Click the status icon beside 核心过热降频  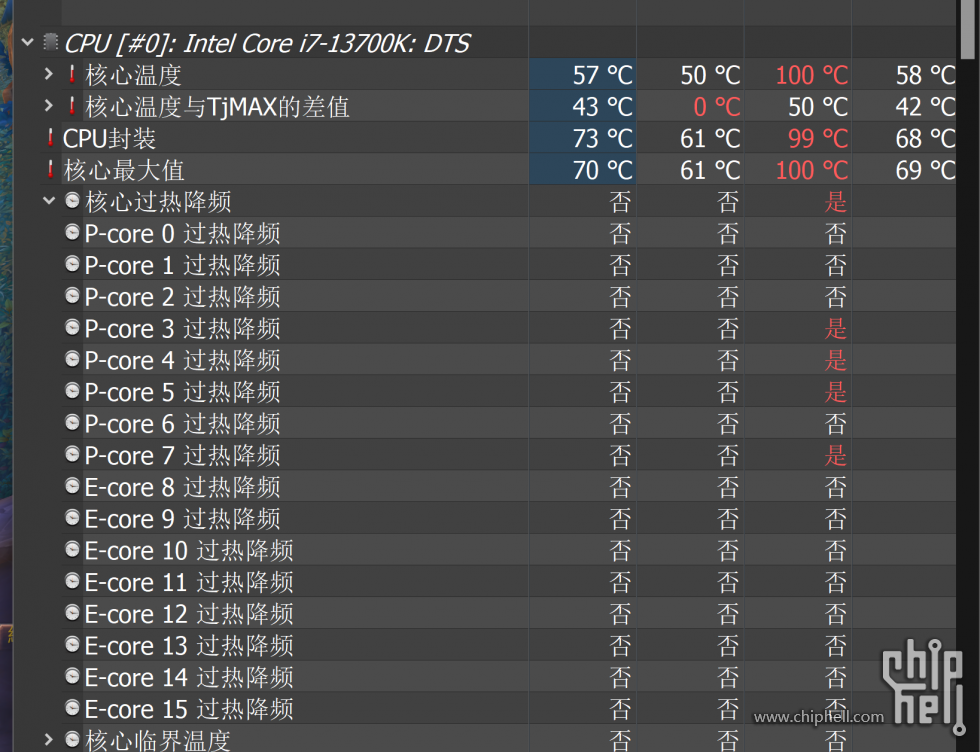pyautogui.click(x=72, y=201)
